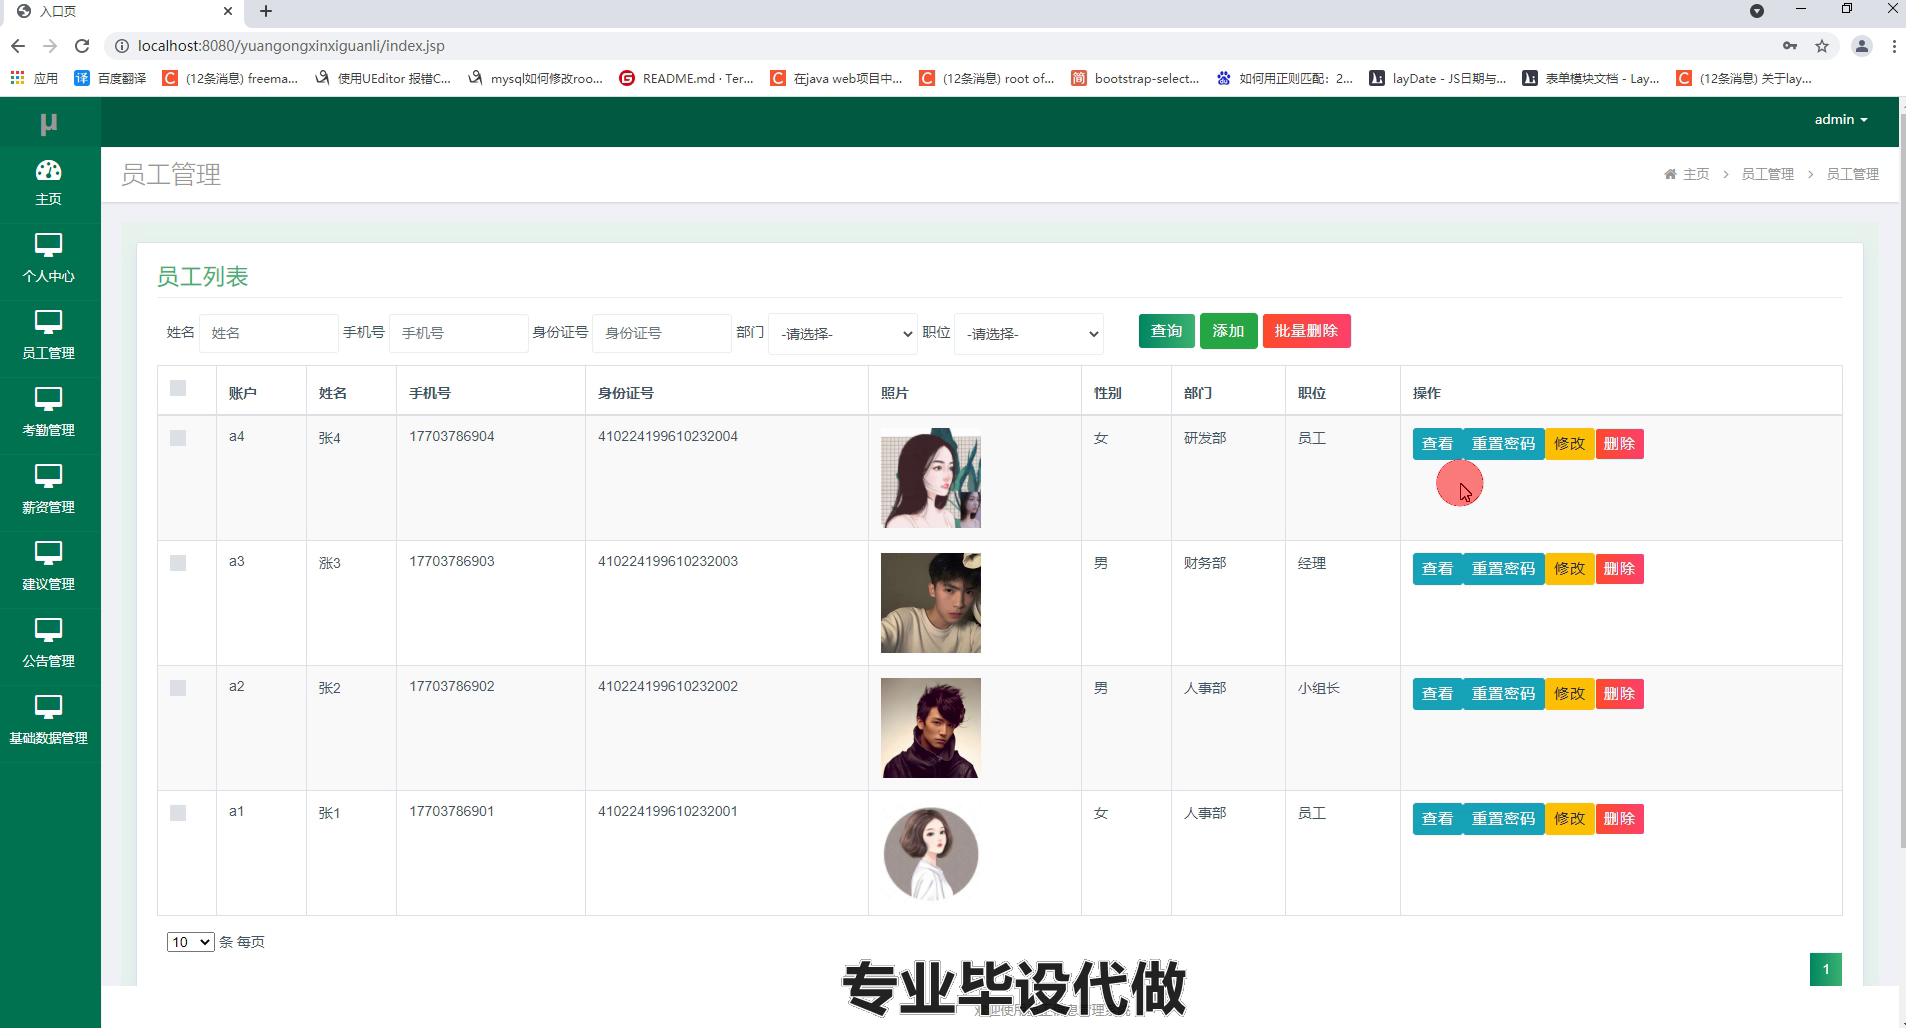Click 删除 for employee 张1
Viewport: 1906px width, 1028px height.
[x=1619, y=819]
